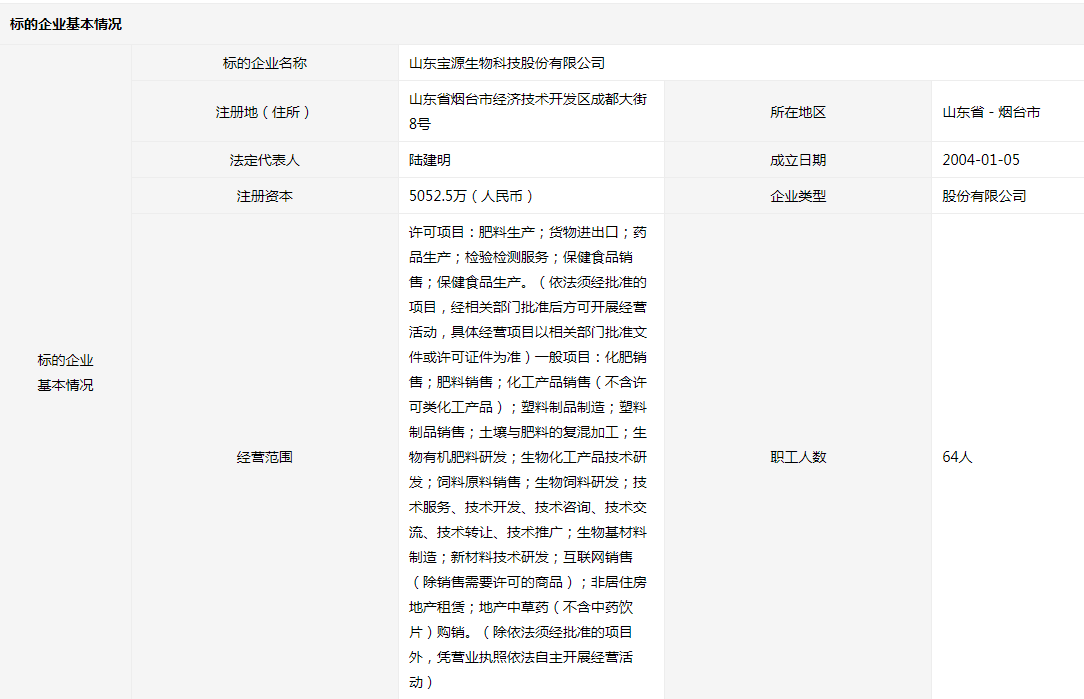Click left row header 标的企业 基本情况
This screenshot has width=1084, height=699.
pos(66,373)
